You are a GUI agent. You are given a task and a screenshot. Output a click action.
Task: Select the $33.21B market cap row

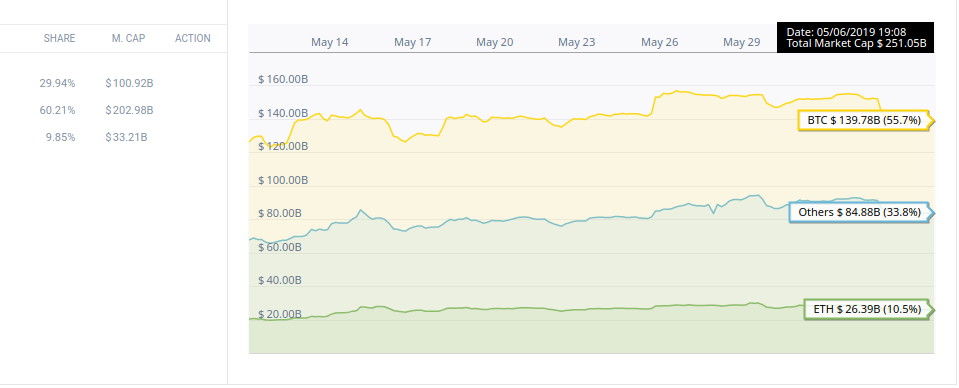[114, 137]
